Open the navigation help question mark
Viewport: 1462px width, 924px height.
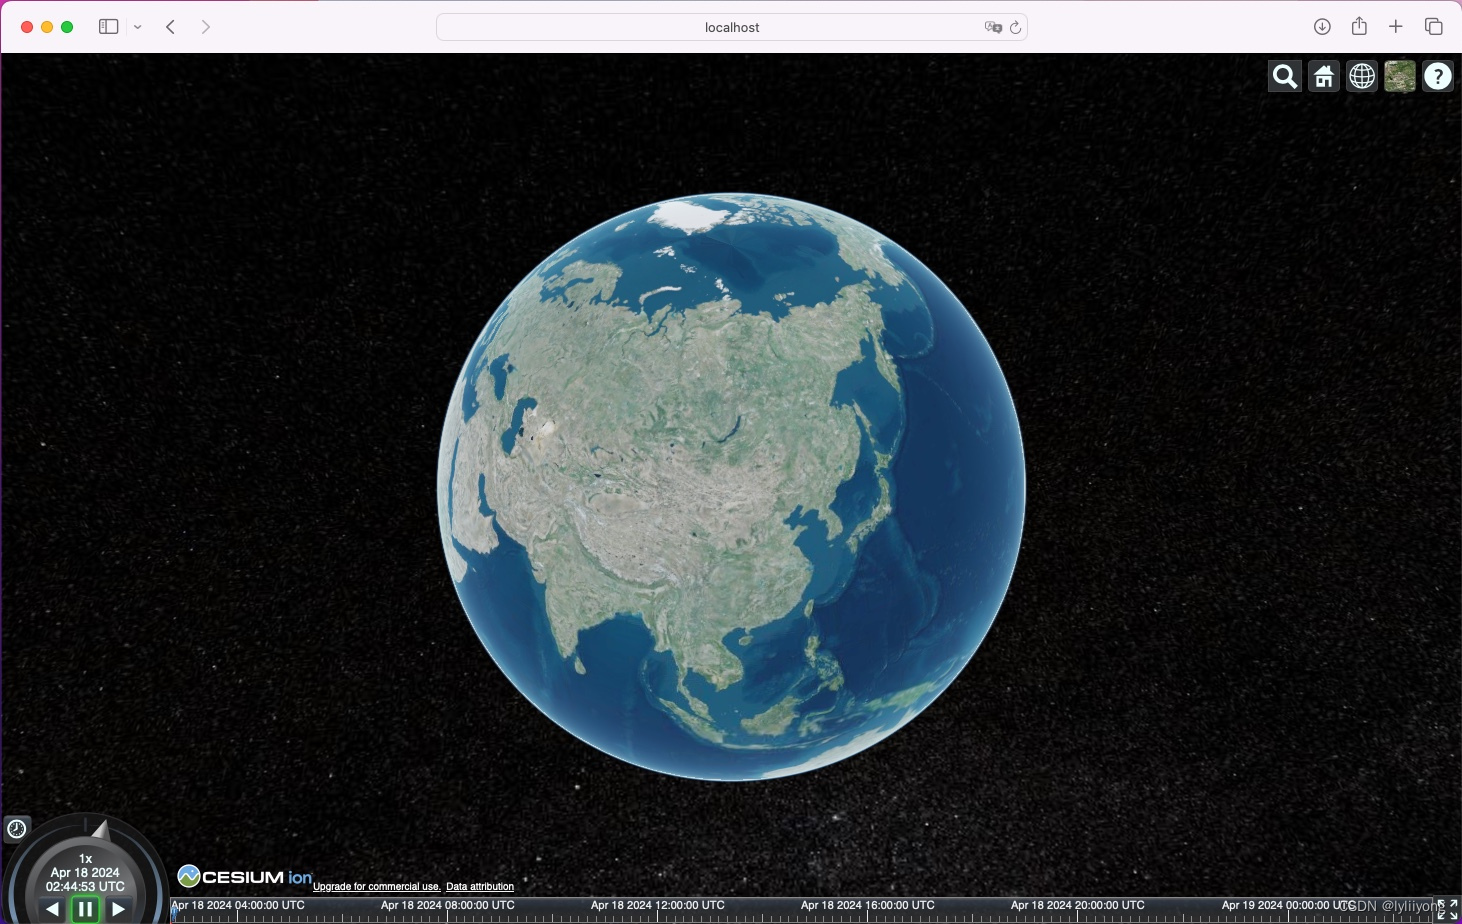1438,77
